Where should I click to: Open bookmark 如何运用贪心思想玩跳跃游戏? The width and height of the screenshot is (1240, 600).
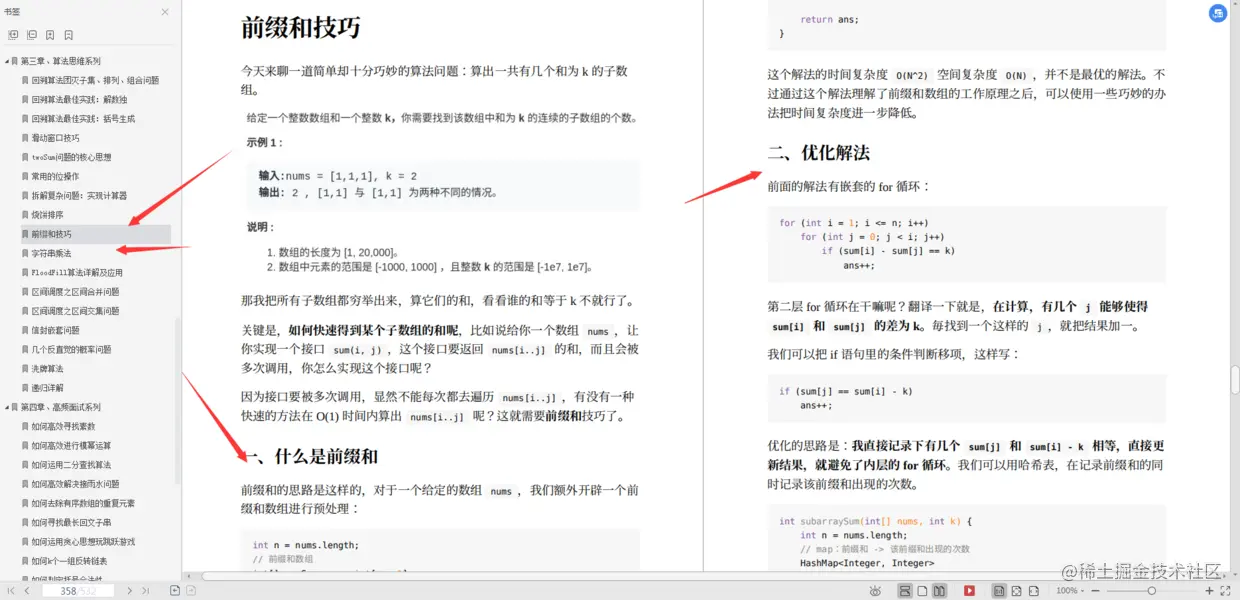point(83,541)
